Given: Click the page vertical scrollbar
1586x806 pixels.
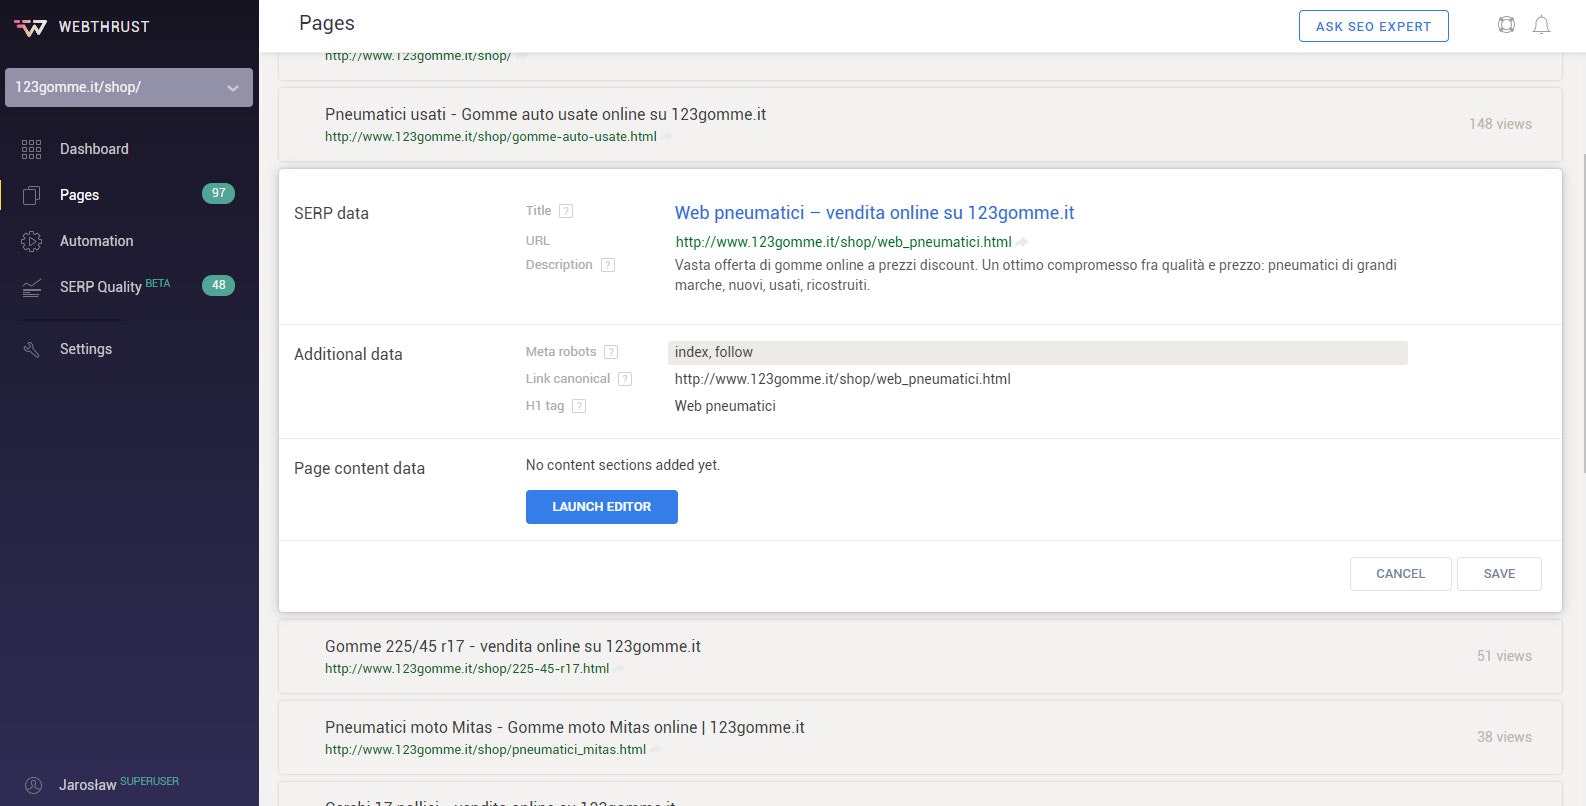Looking at the screenshot, I should point(1582,313).
